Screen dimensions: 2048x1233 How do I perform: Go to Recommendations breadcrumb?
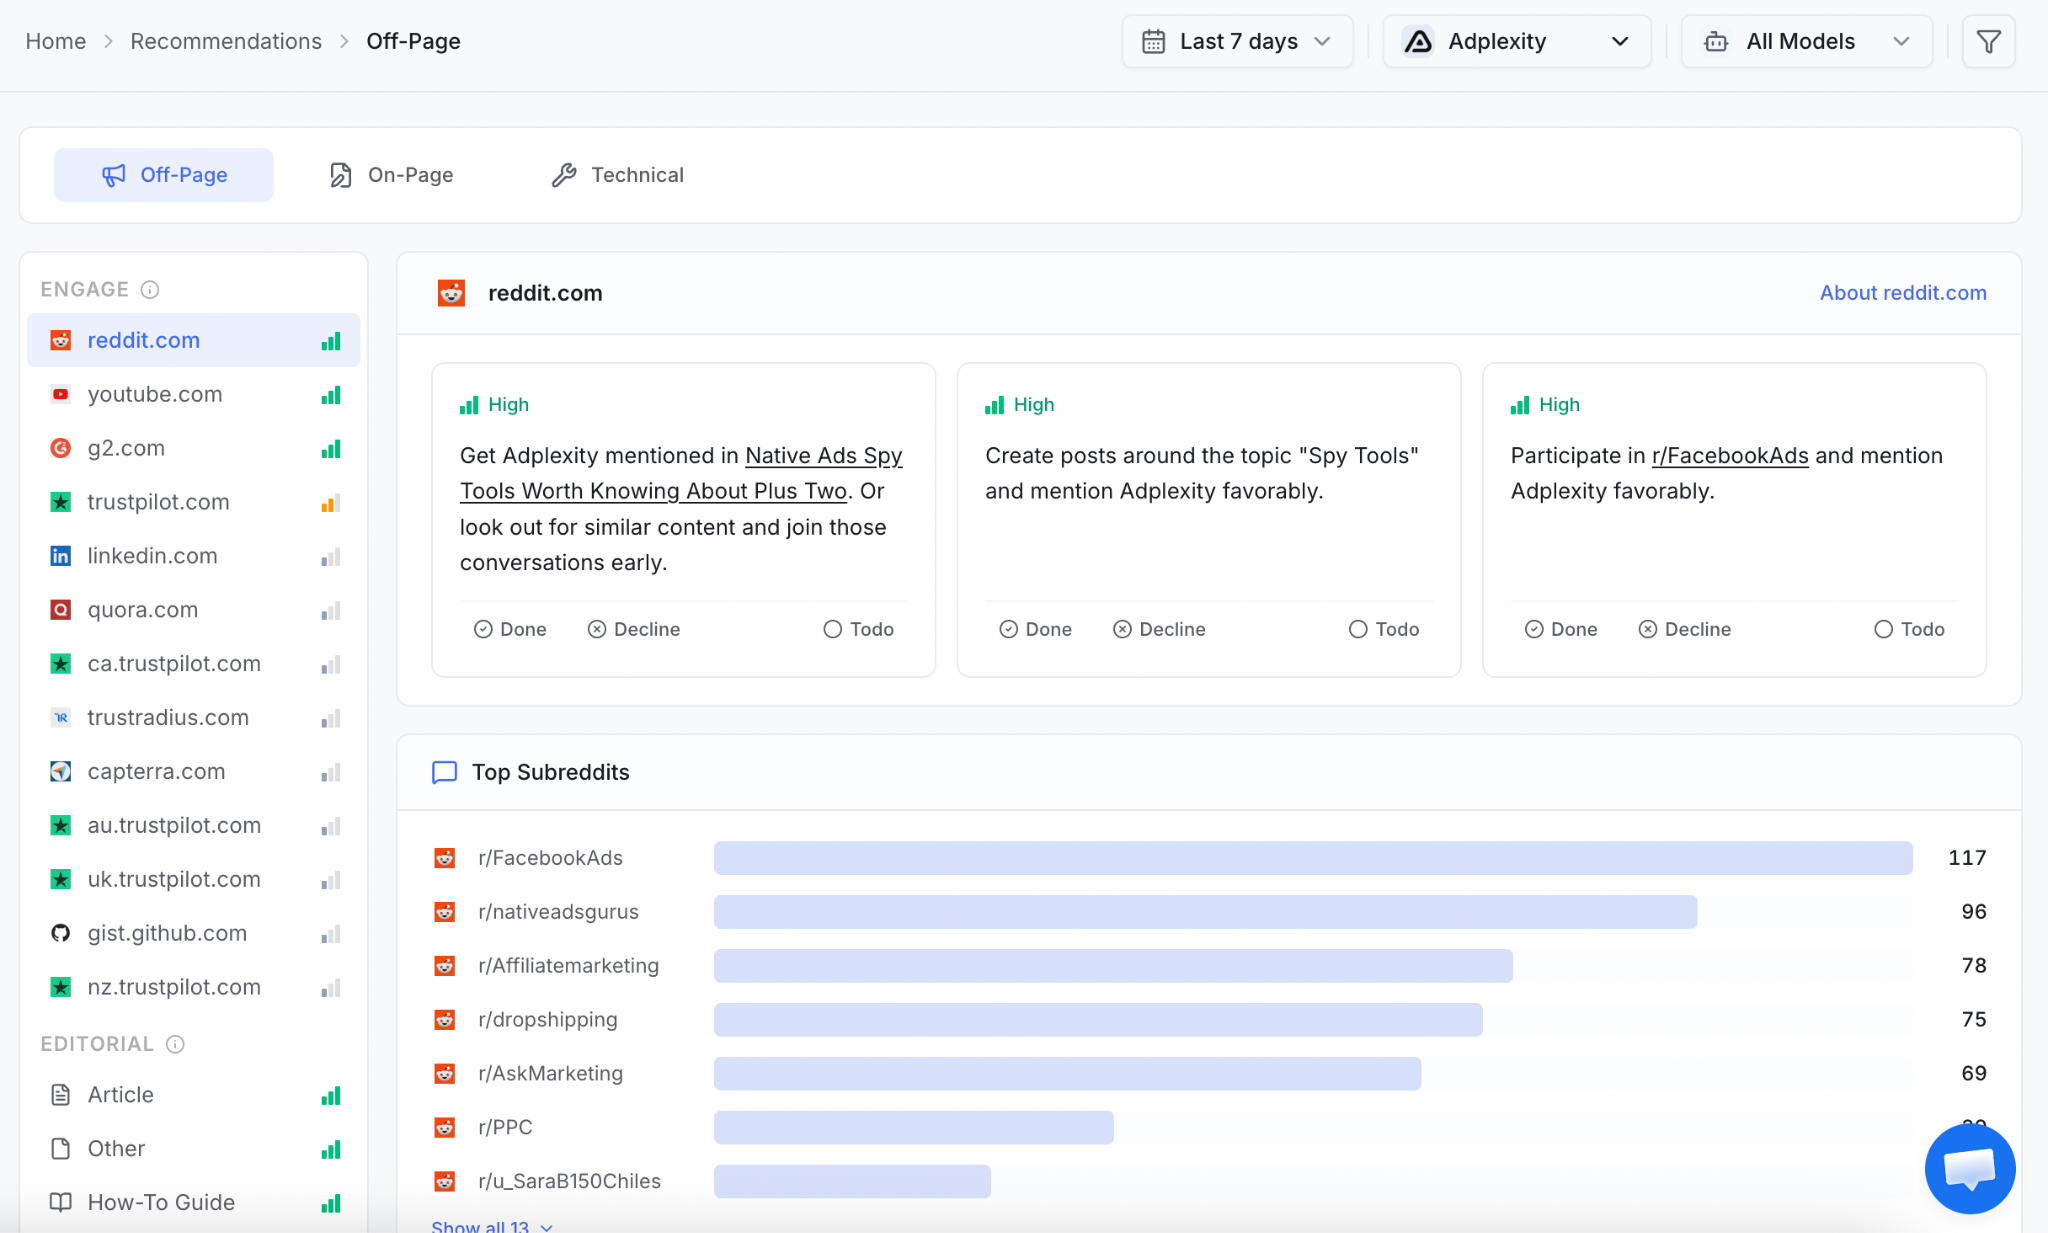point(226,41)
